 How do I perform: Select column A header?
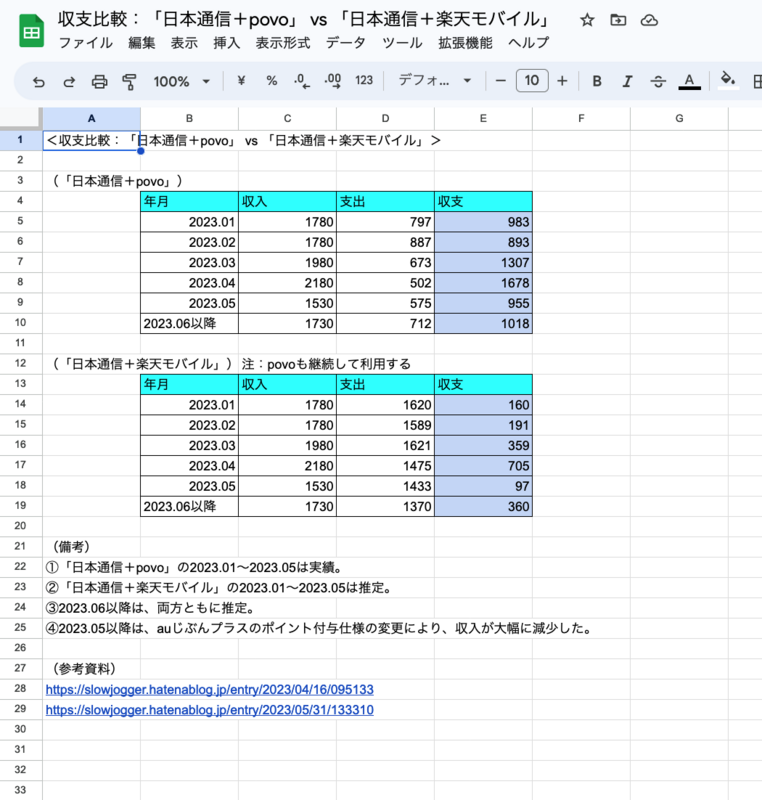click(x=92, y=118)
